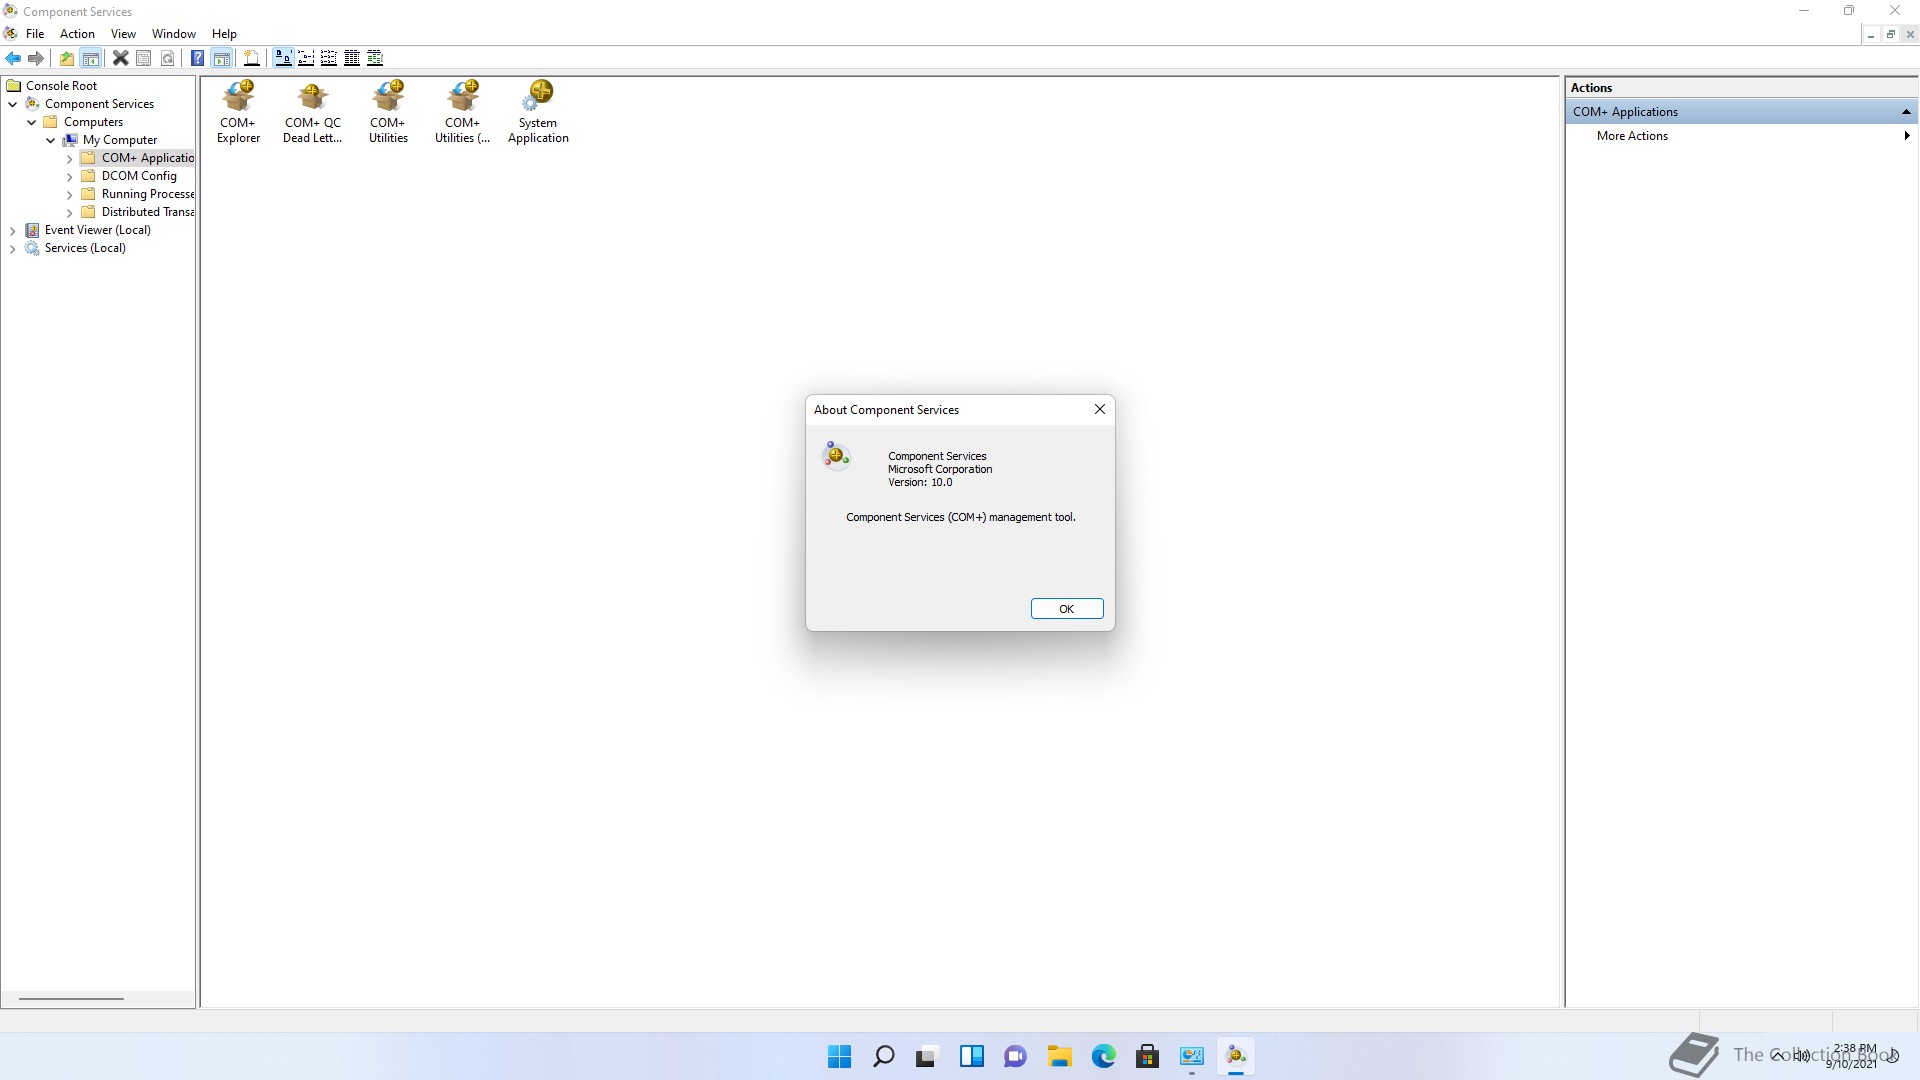Select the DCOM Config folder
1920x1080 pixels.
click(139, 176)
